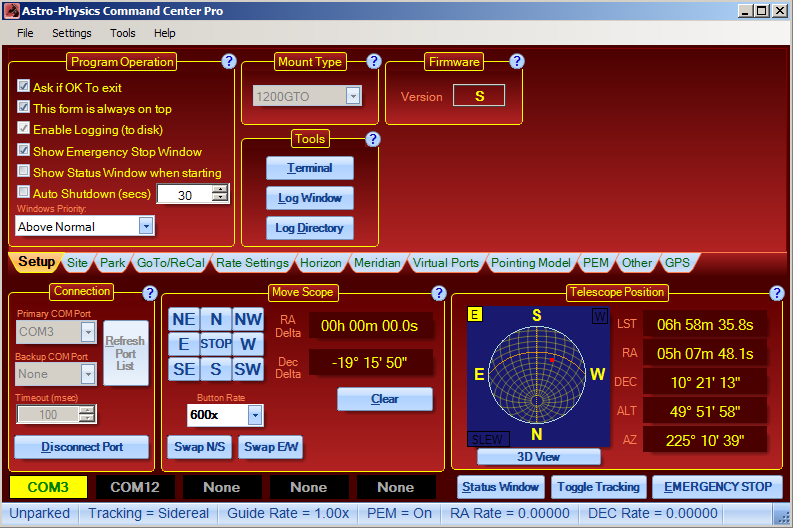Click Toggle Tracking button
Screen dimensions: 793x528
pyautogui.click(x=598, y=487)
